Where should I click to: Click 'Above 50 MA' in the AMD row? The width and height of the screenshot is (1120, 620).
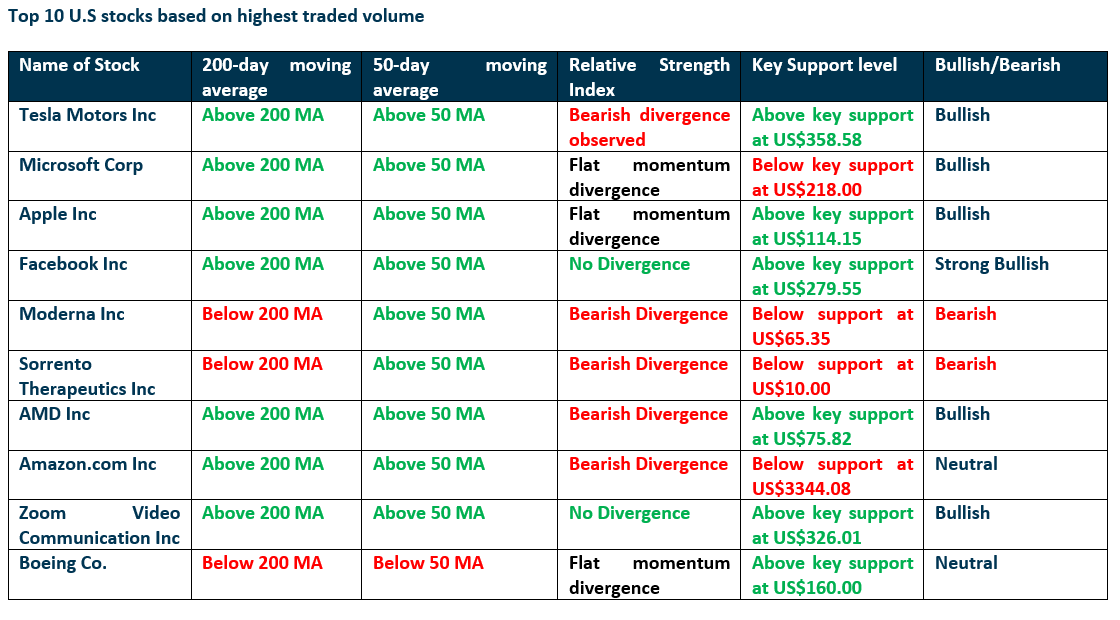[x=429, y=414]
